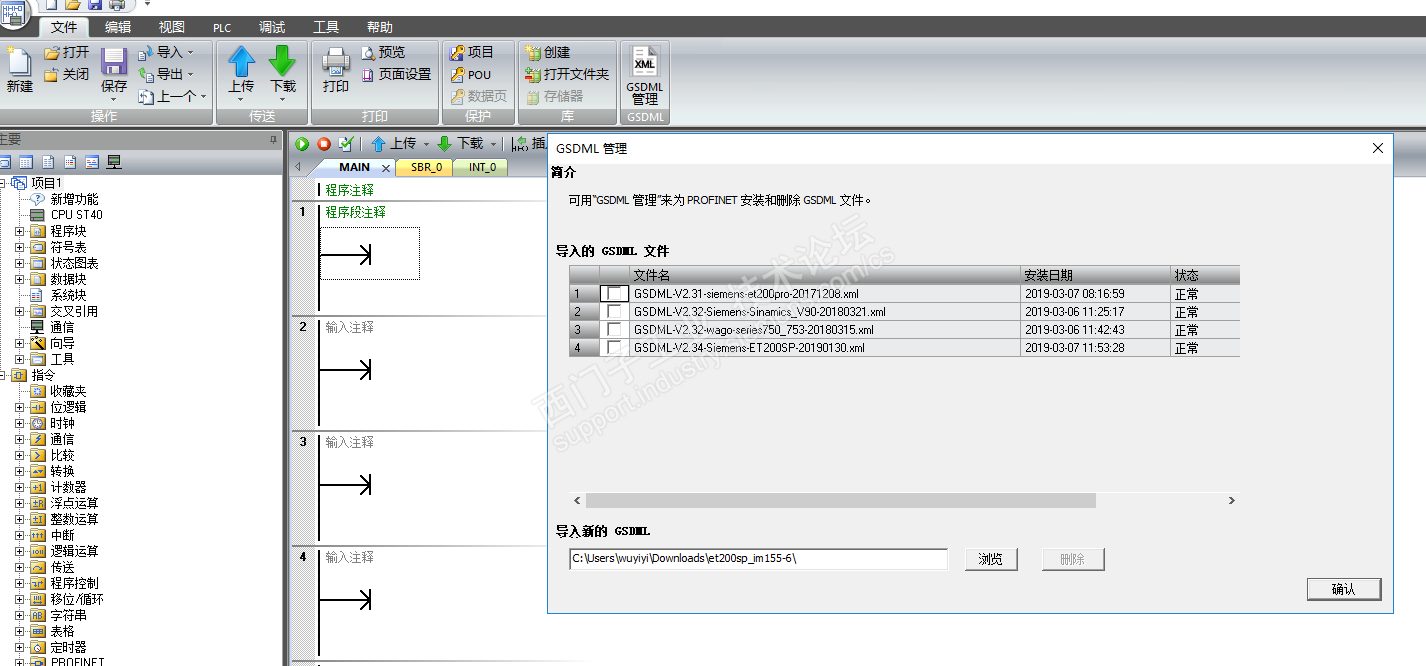Close the MAIN tab with its X
The image size is (1426, 666).
[386, 168]
